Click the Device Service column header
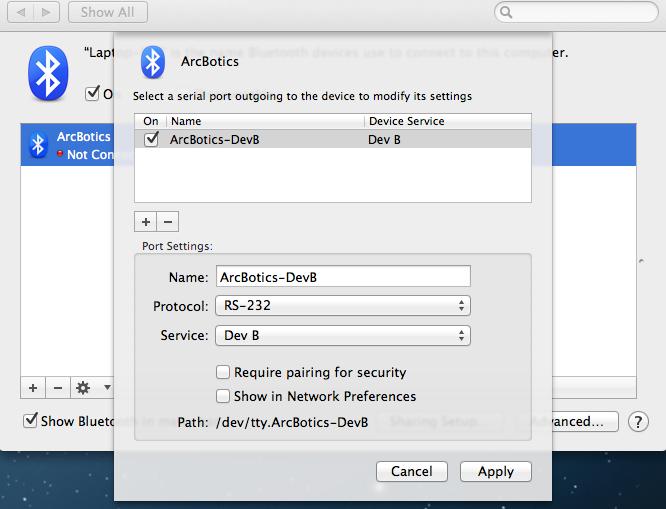 tap(448, 121)
